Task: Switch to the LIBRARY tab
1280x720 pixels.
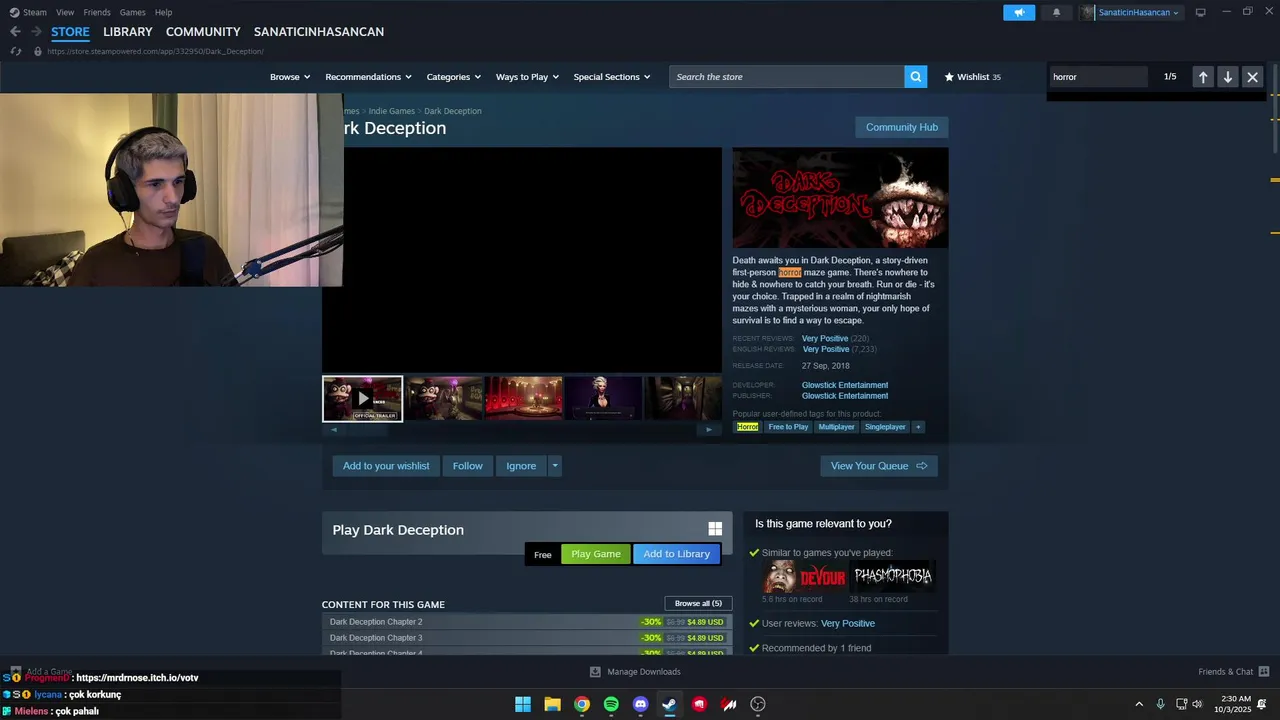Action: click(x=128, y=32)
